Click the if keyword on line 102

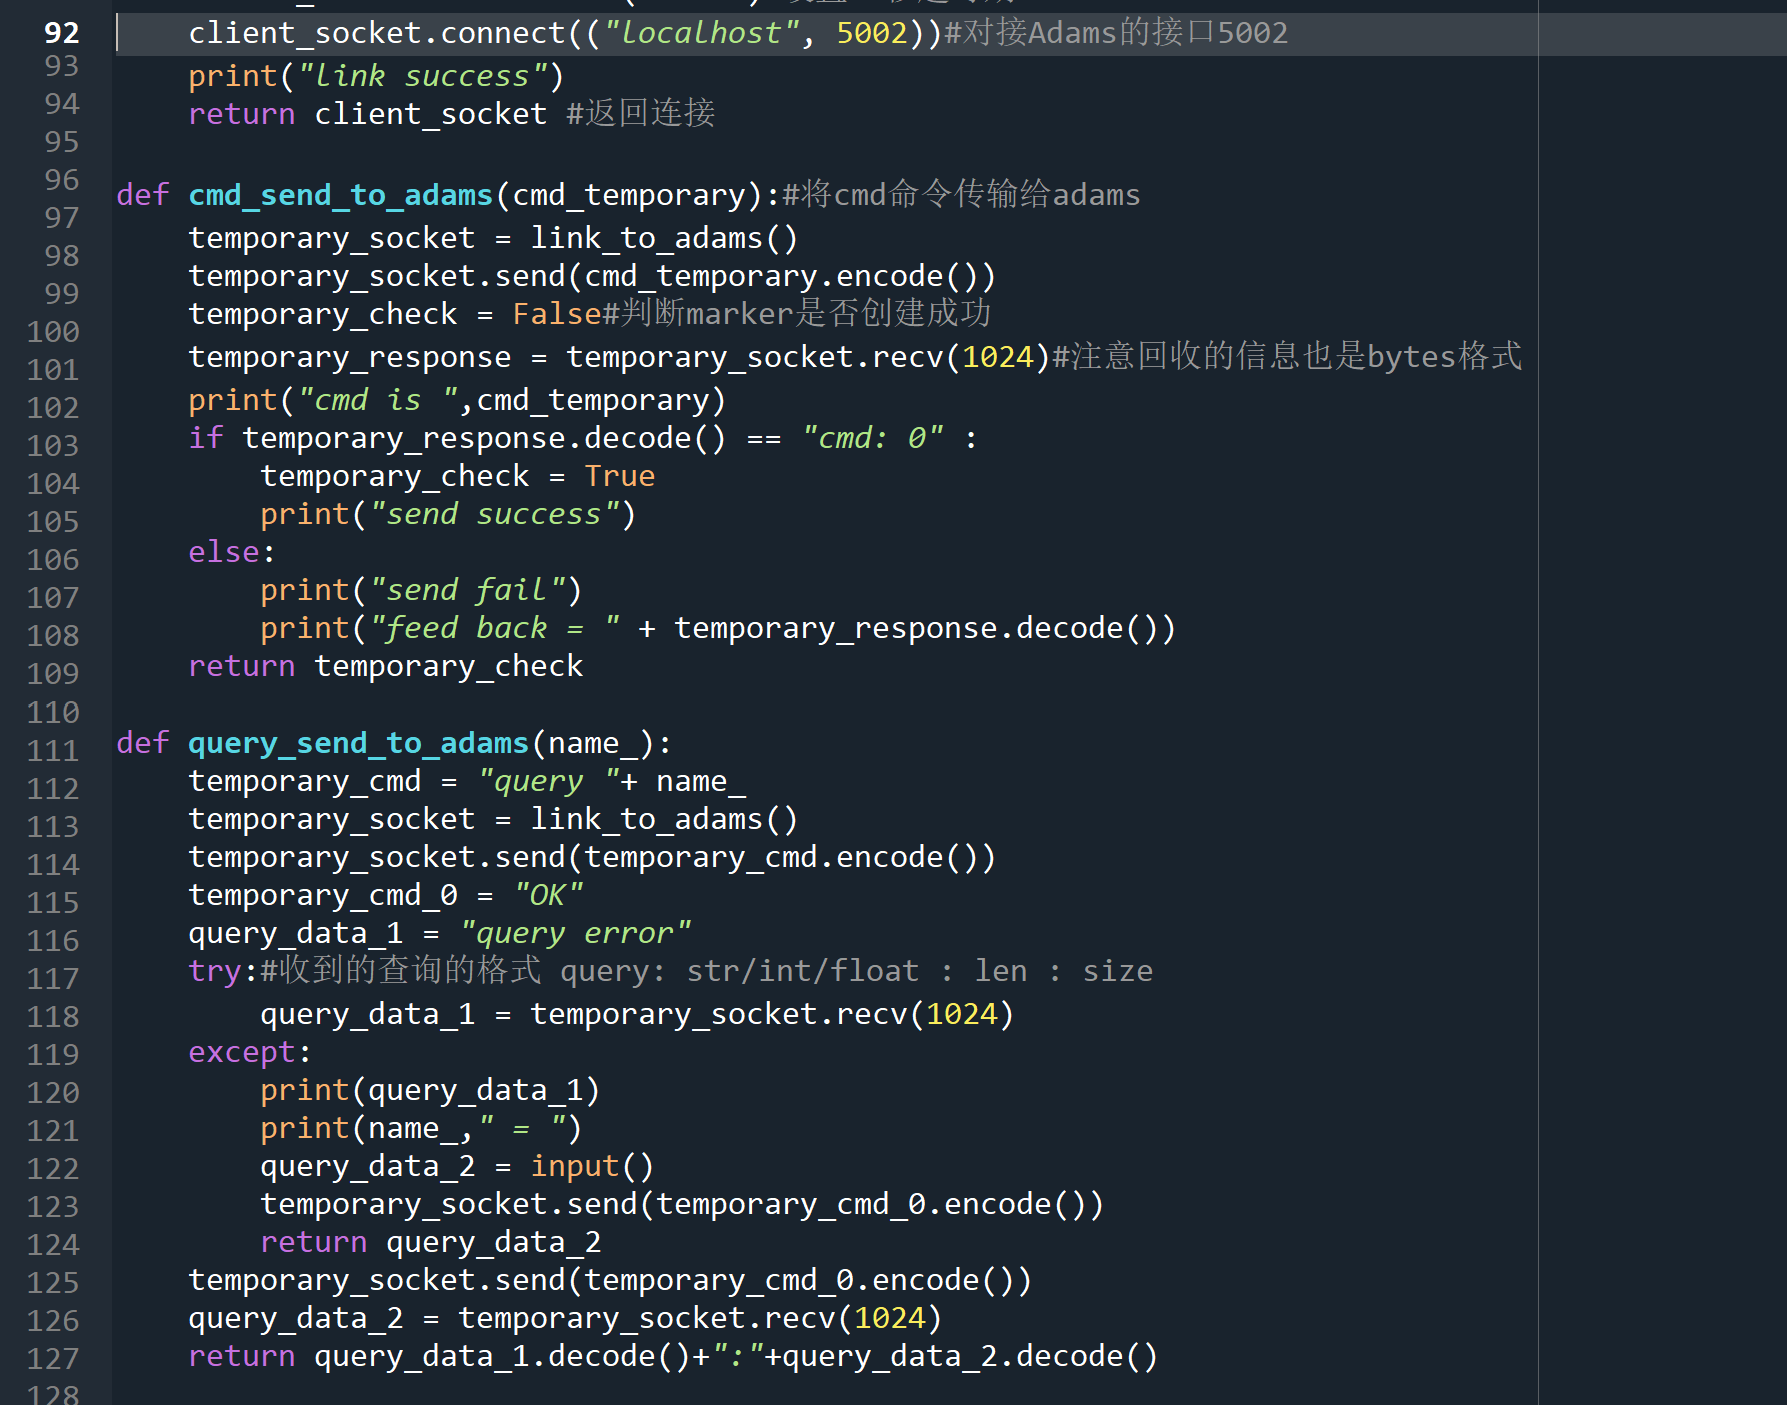[206, 438]
